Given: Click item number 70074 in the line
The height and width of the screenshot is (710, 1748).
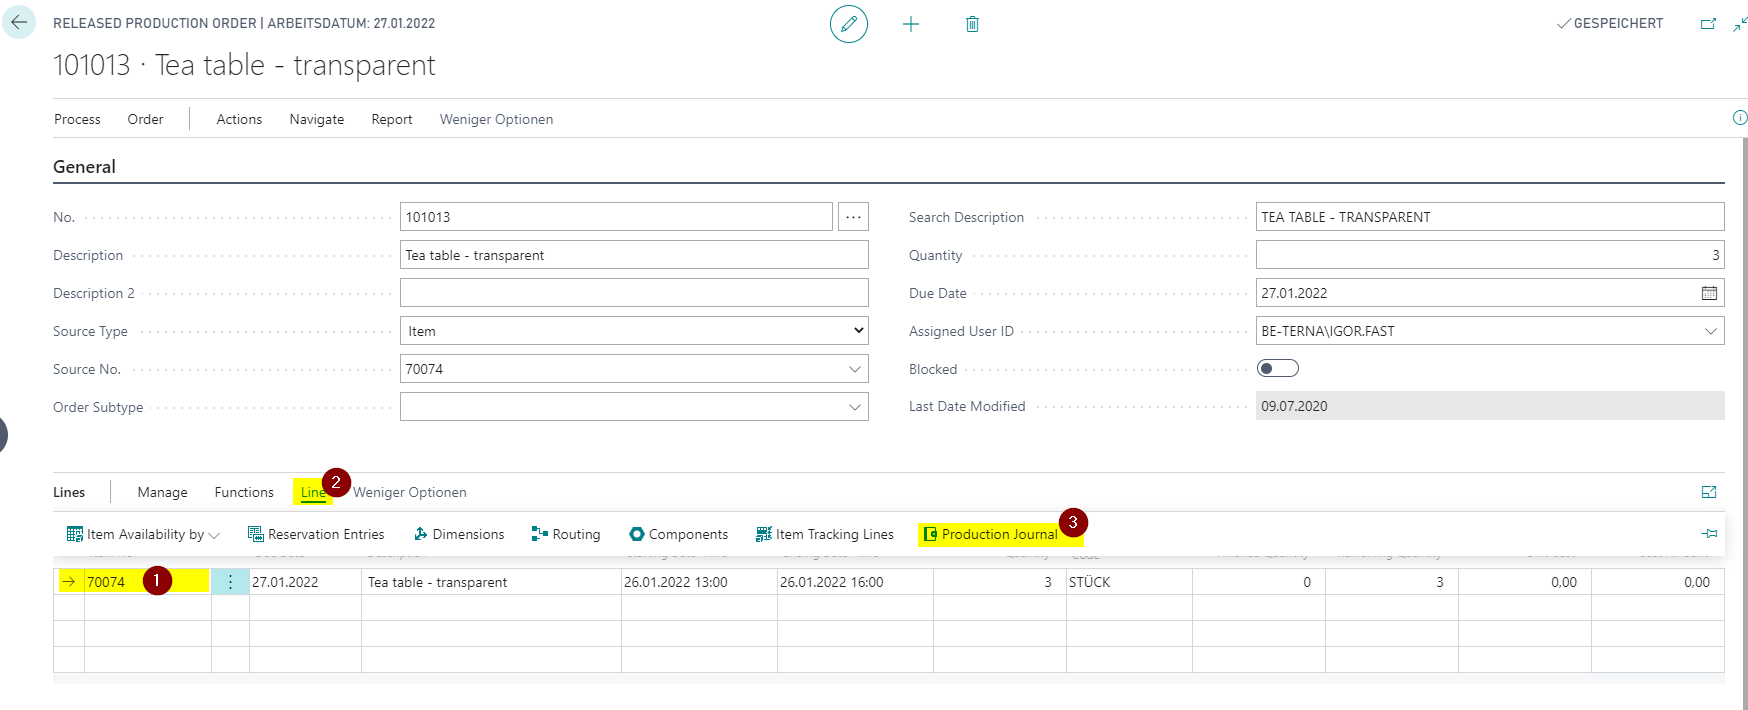Looking at the screenshot, I should (106, 582).
